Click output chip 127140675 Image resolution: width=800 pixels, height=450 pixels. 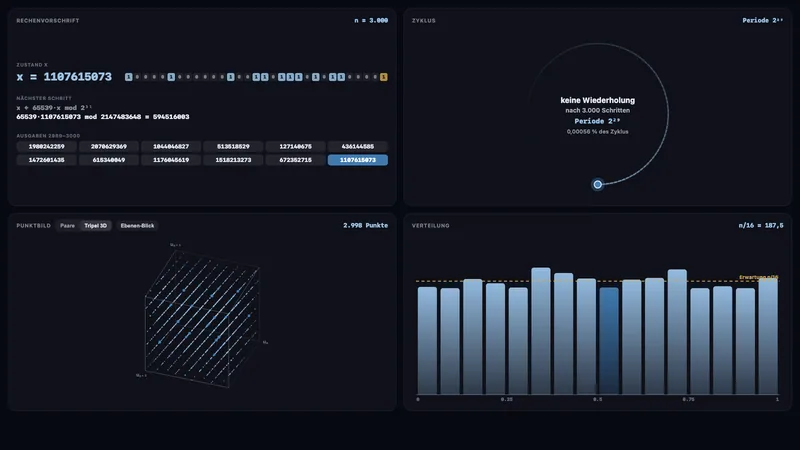click(x=295, y=146)
